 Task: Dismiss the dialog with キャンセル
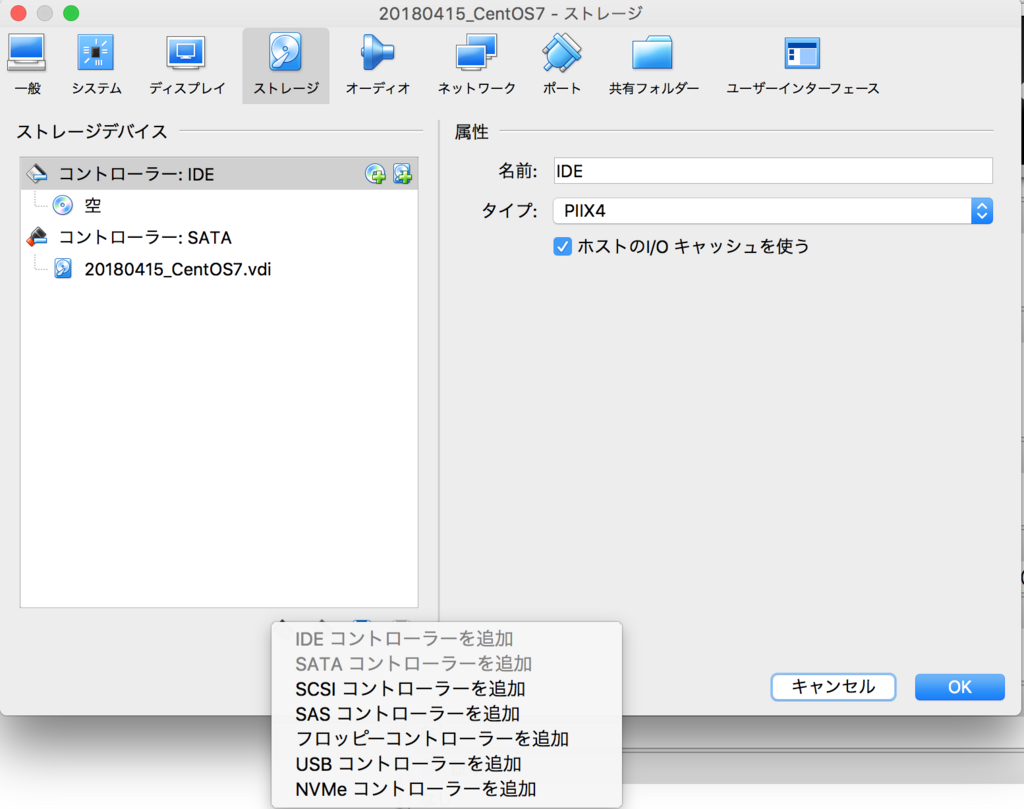tap(833, 687)
